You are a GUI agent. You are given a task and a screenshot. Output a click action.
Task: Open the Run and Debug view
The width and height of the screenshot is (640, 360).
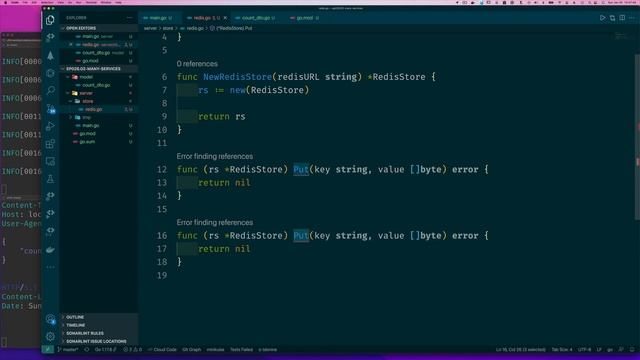[x=50, y=126]
